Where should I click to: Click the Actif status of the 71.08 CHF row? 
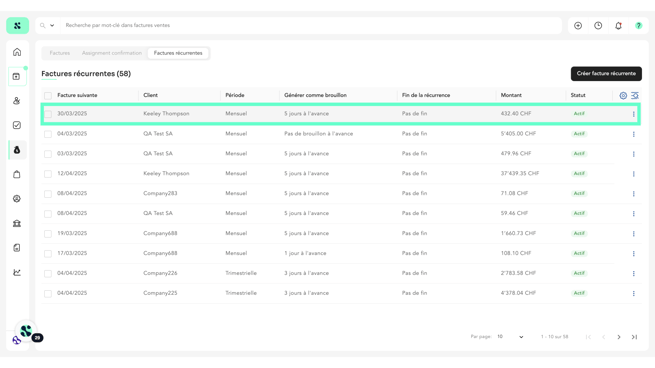(x=579, y=193)
